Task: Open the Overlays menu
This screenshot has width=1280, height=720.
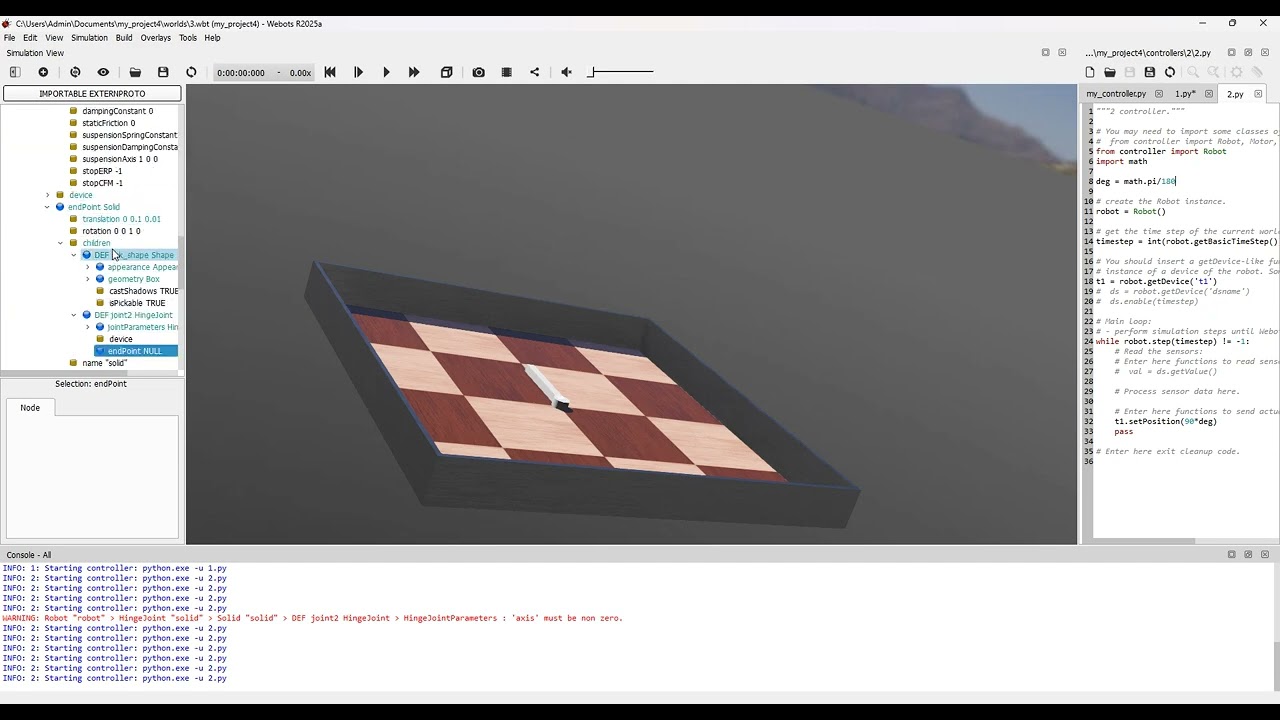Action: pyautogui.click(x=156, y=38)
